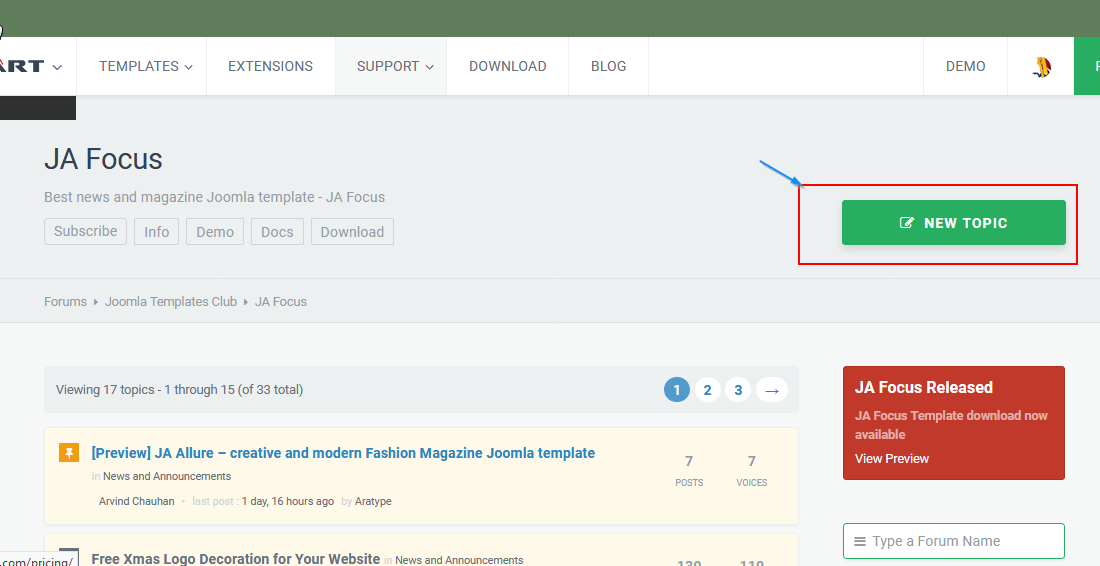This screenshot has height=566, width=1100.
Task: Click the 7 posts count
Action: click(x=689, y=461)
